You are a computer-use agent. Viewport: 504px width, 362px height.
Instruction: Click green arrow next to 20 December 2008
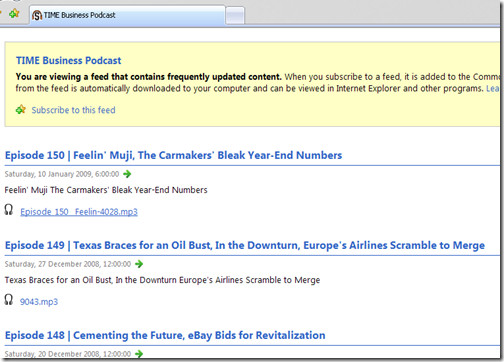click(139, 354)
